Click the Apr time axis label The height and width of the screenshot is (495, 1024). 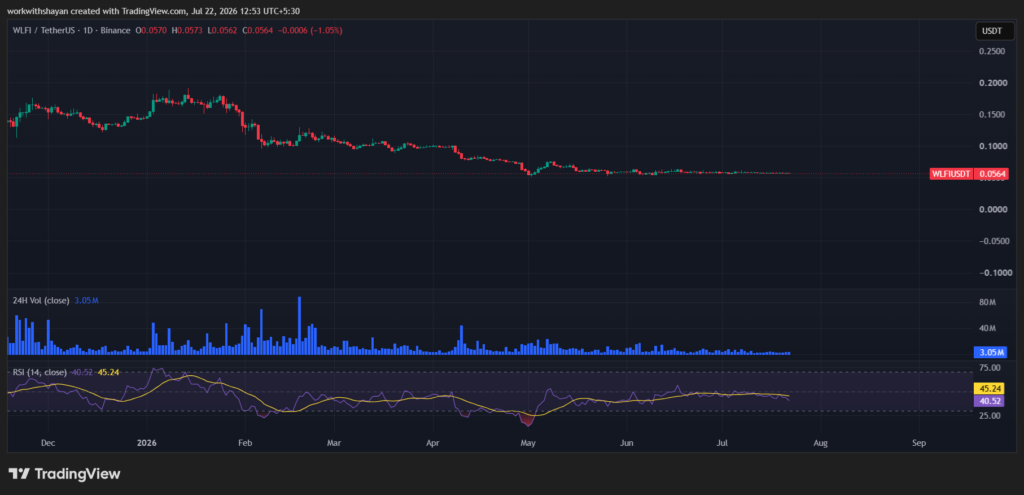pos(432,443)
